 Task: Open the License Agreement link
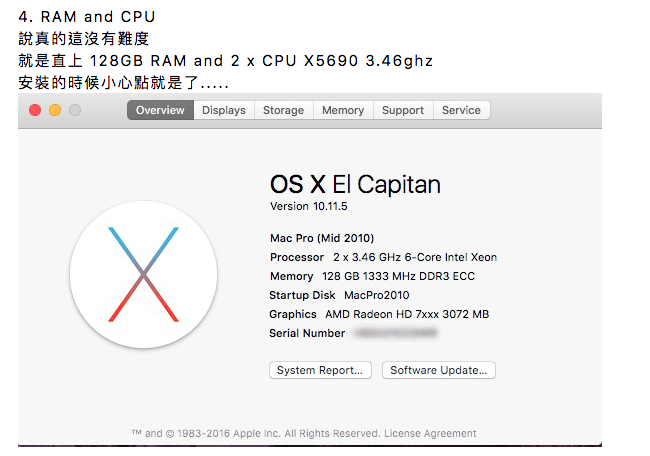click(x=430, y=434)
